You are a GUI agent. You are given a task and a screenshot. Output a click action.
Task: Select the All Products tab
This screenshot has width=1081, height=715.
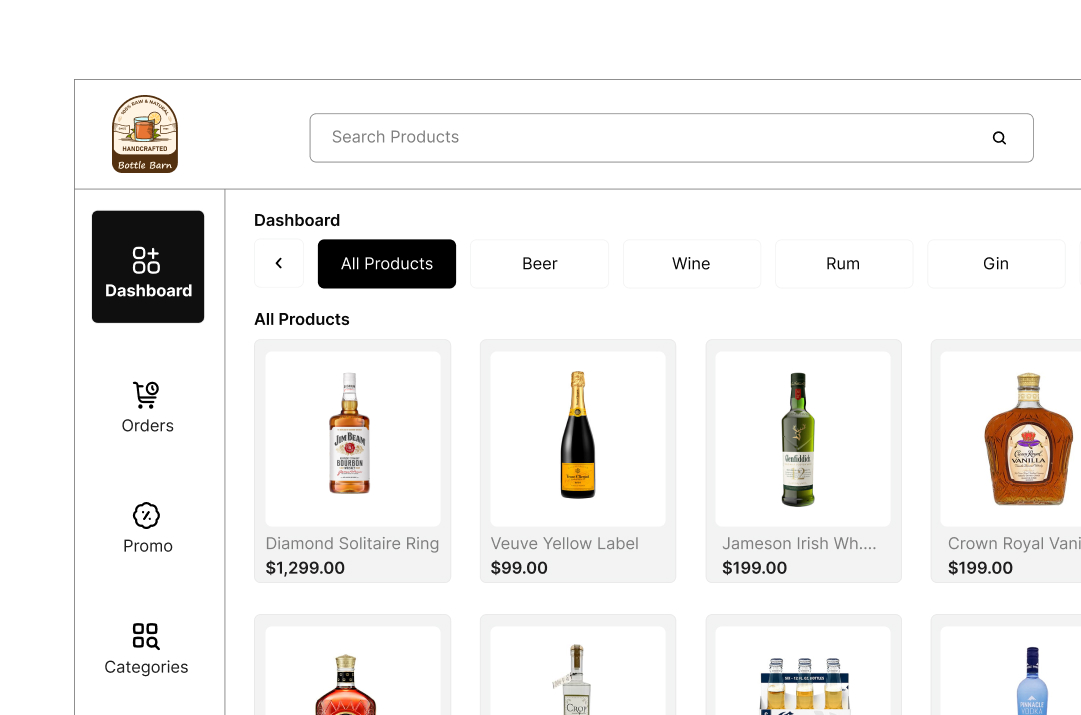click(387, 263)
